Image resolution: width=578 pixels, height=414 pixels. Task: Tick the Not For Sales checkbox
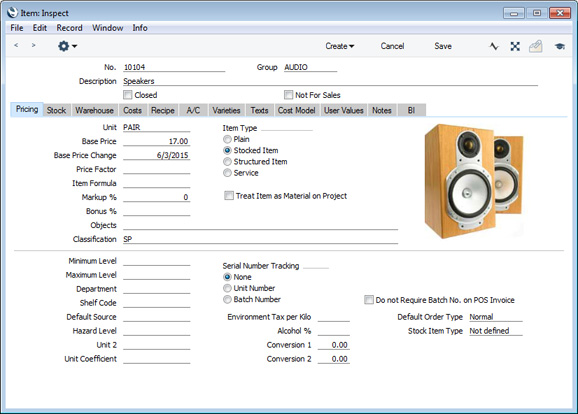[x=288, y=95]
